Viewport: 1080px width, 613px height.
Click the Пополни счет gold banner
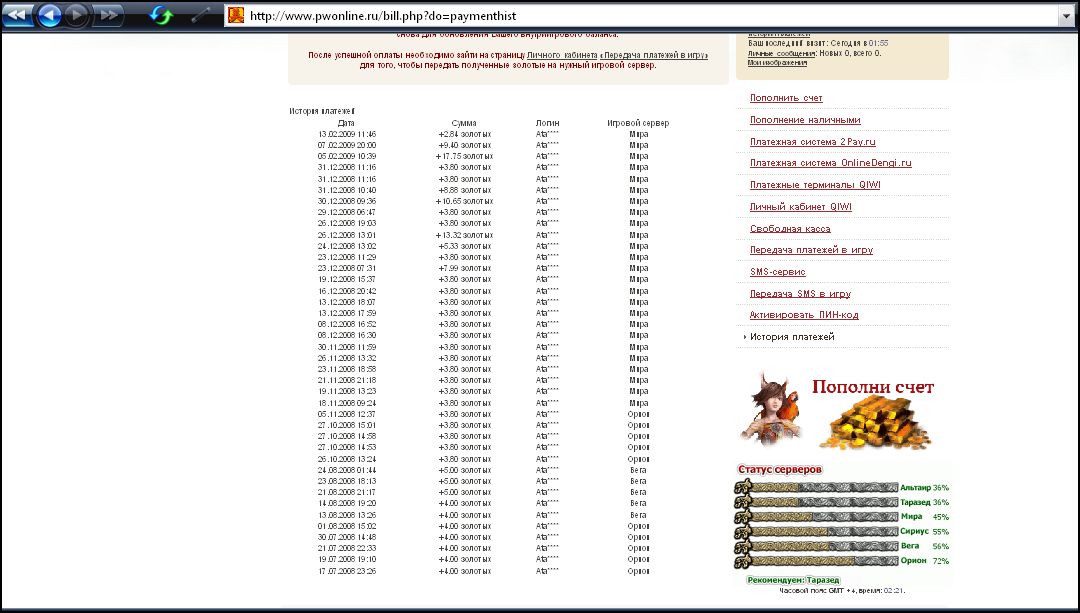(838, 411)
